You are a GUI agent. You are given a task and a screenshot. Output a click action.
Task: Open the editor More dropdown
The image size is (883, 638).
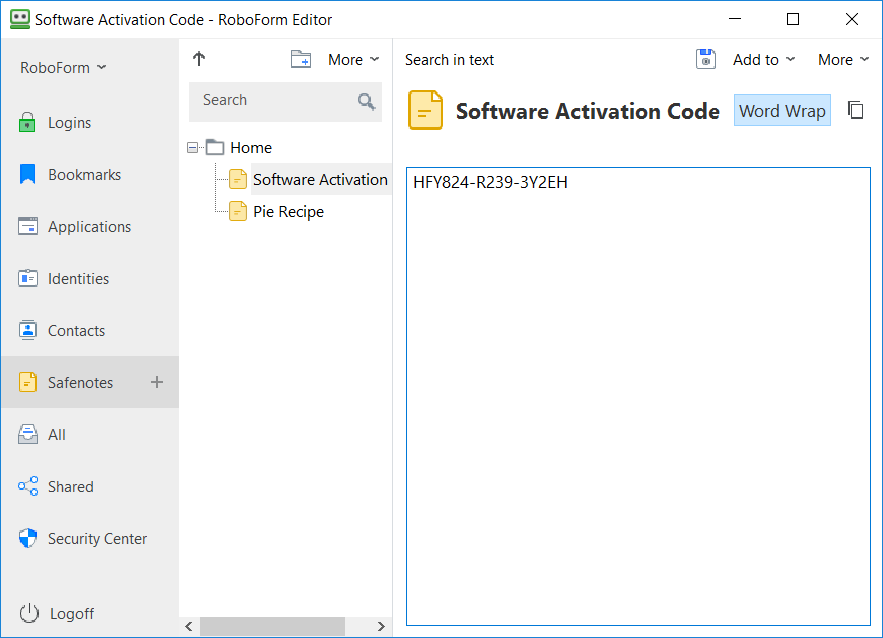point(844,60)
